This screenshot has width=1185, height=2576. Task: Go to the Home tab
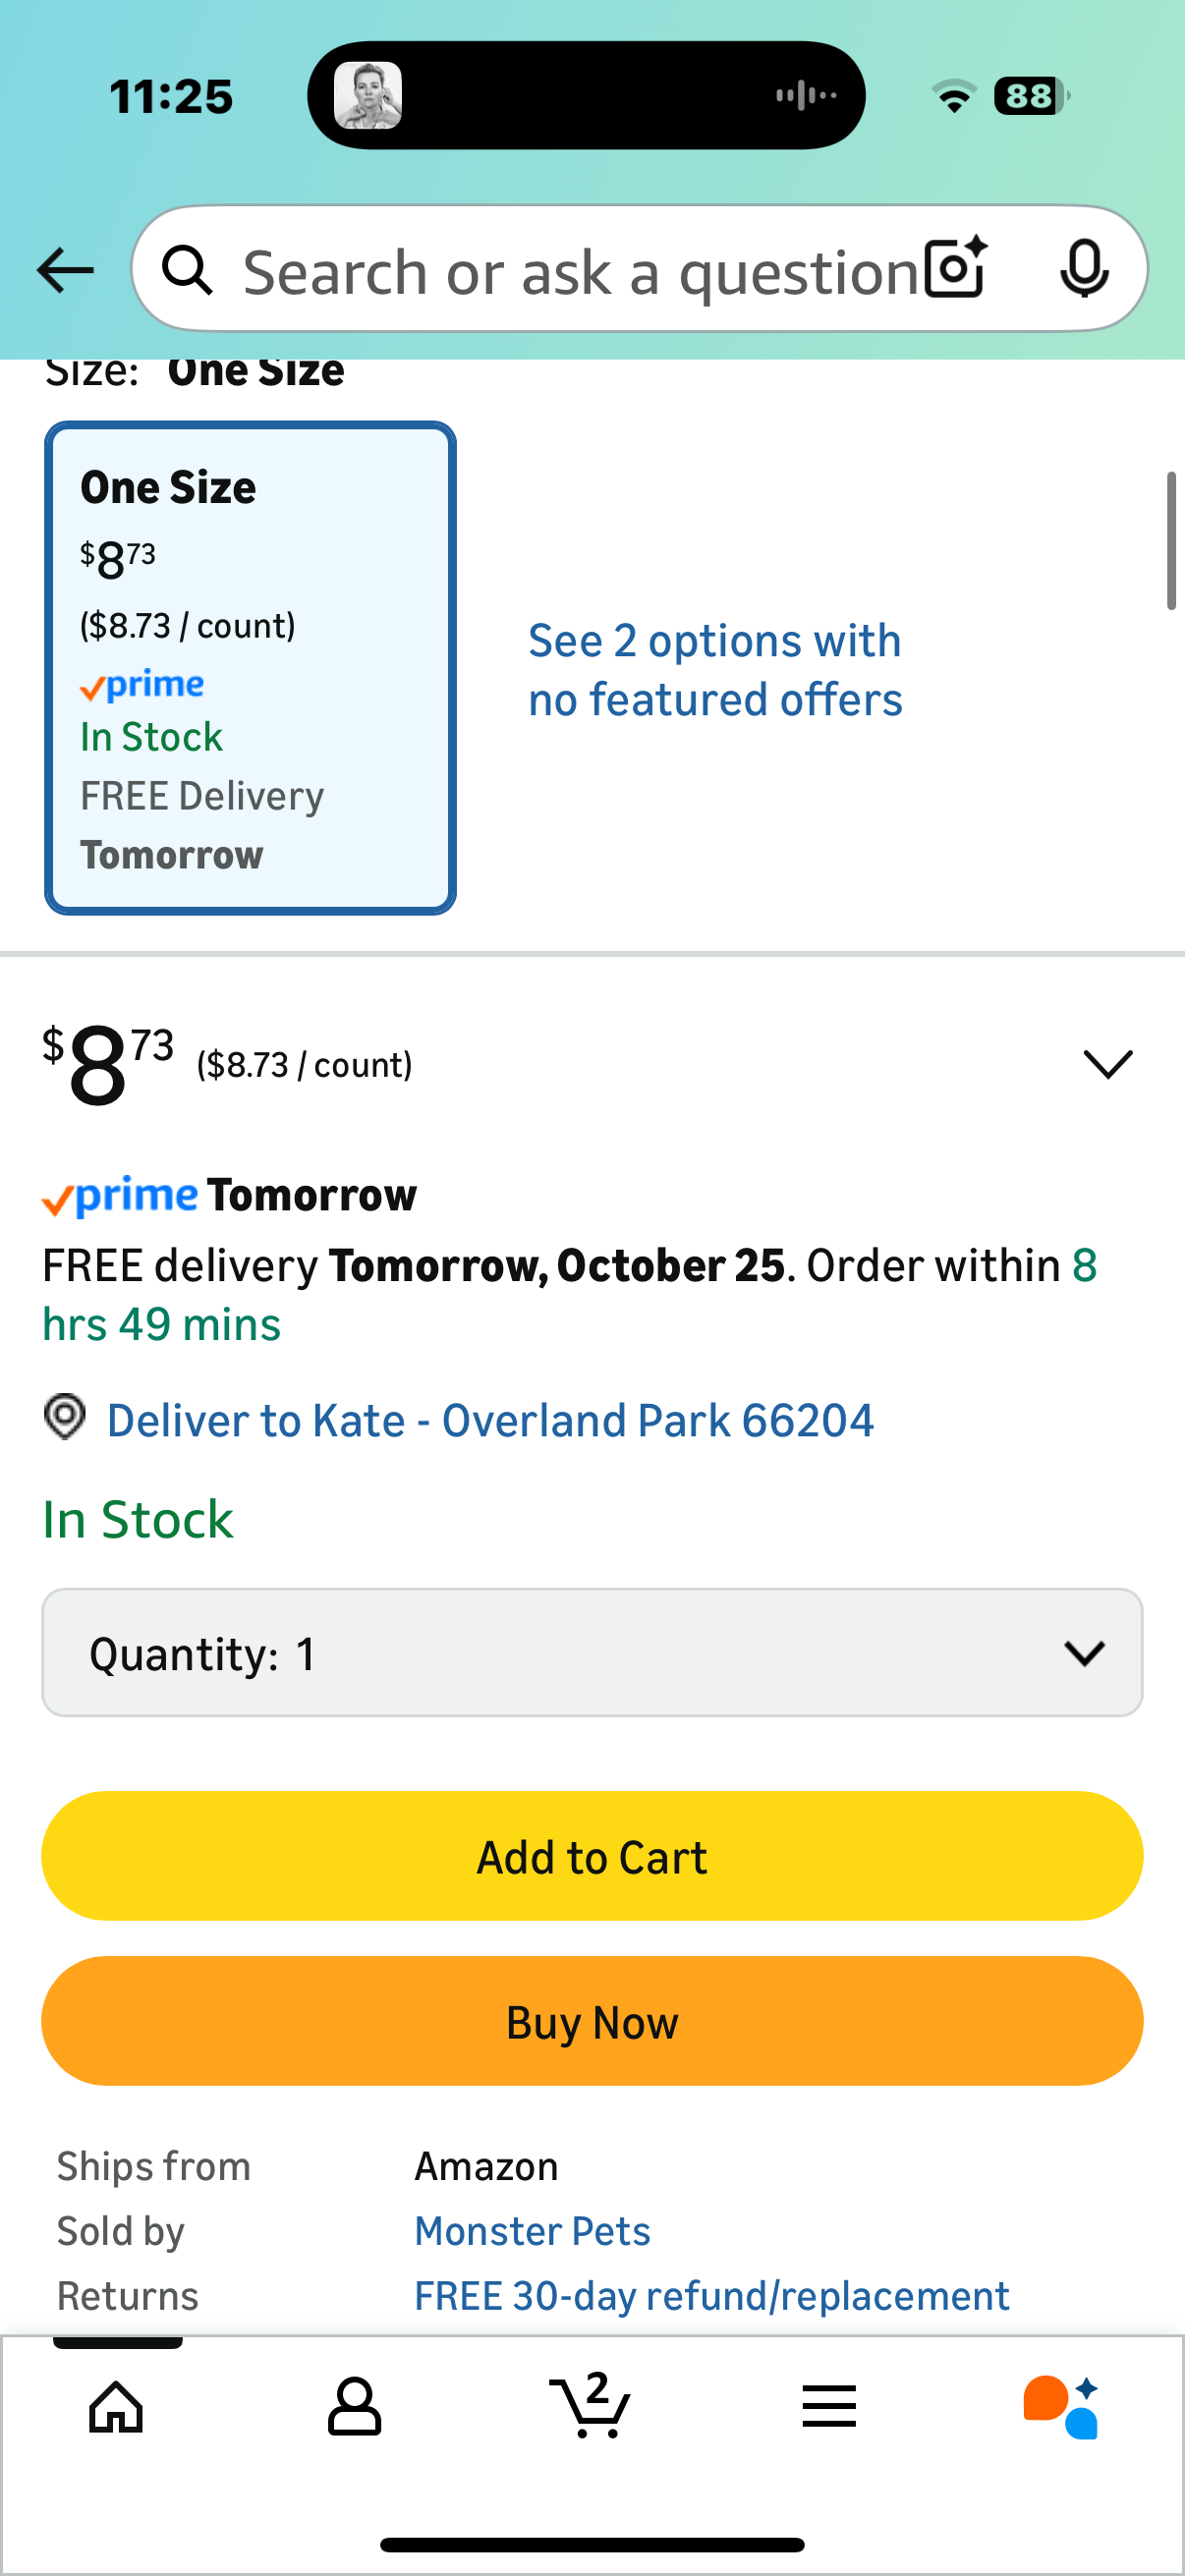117,2407
